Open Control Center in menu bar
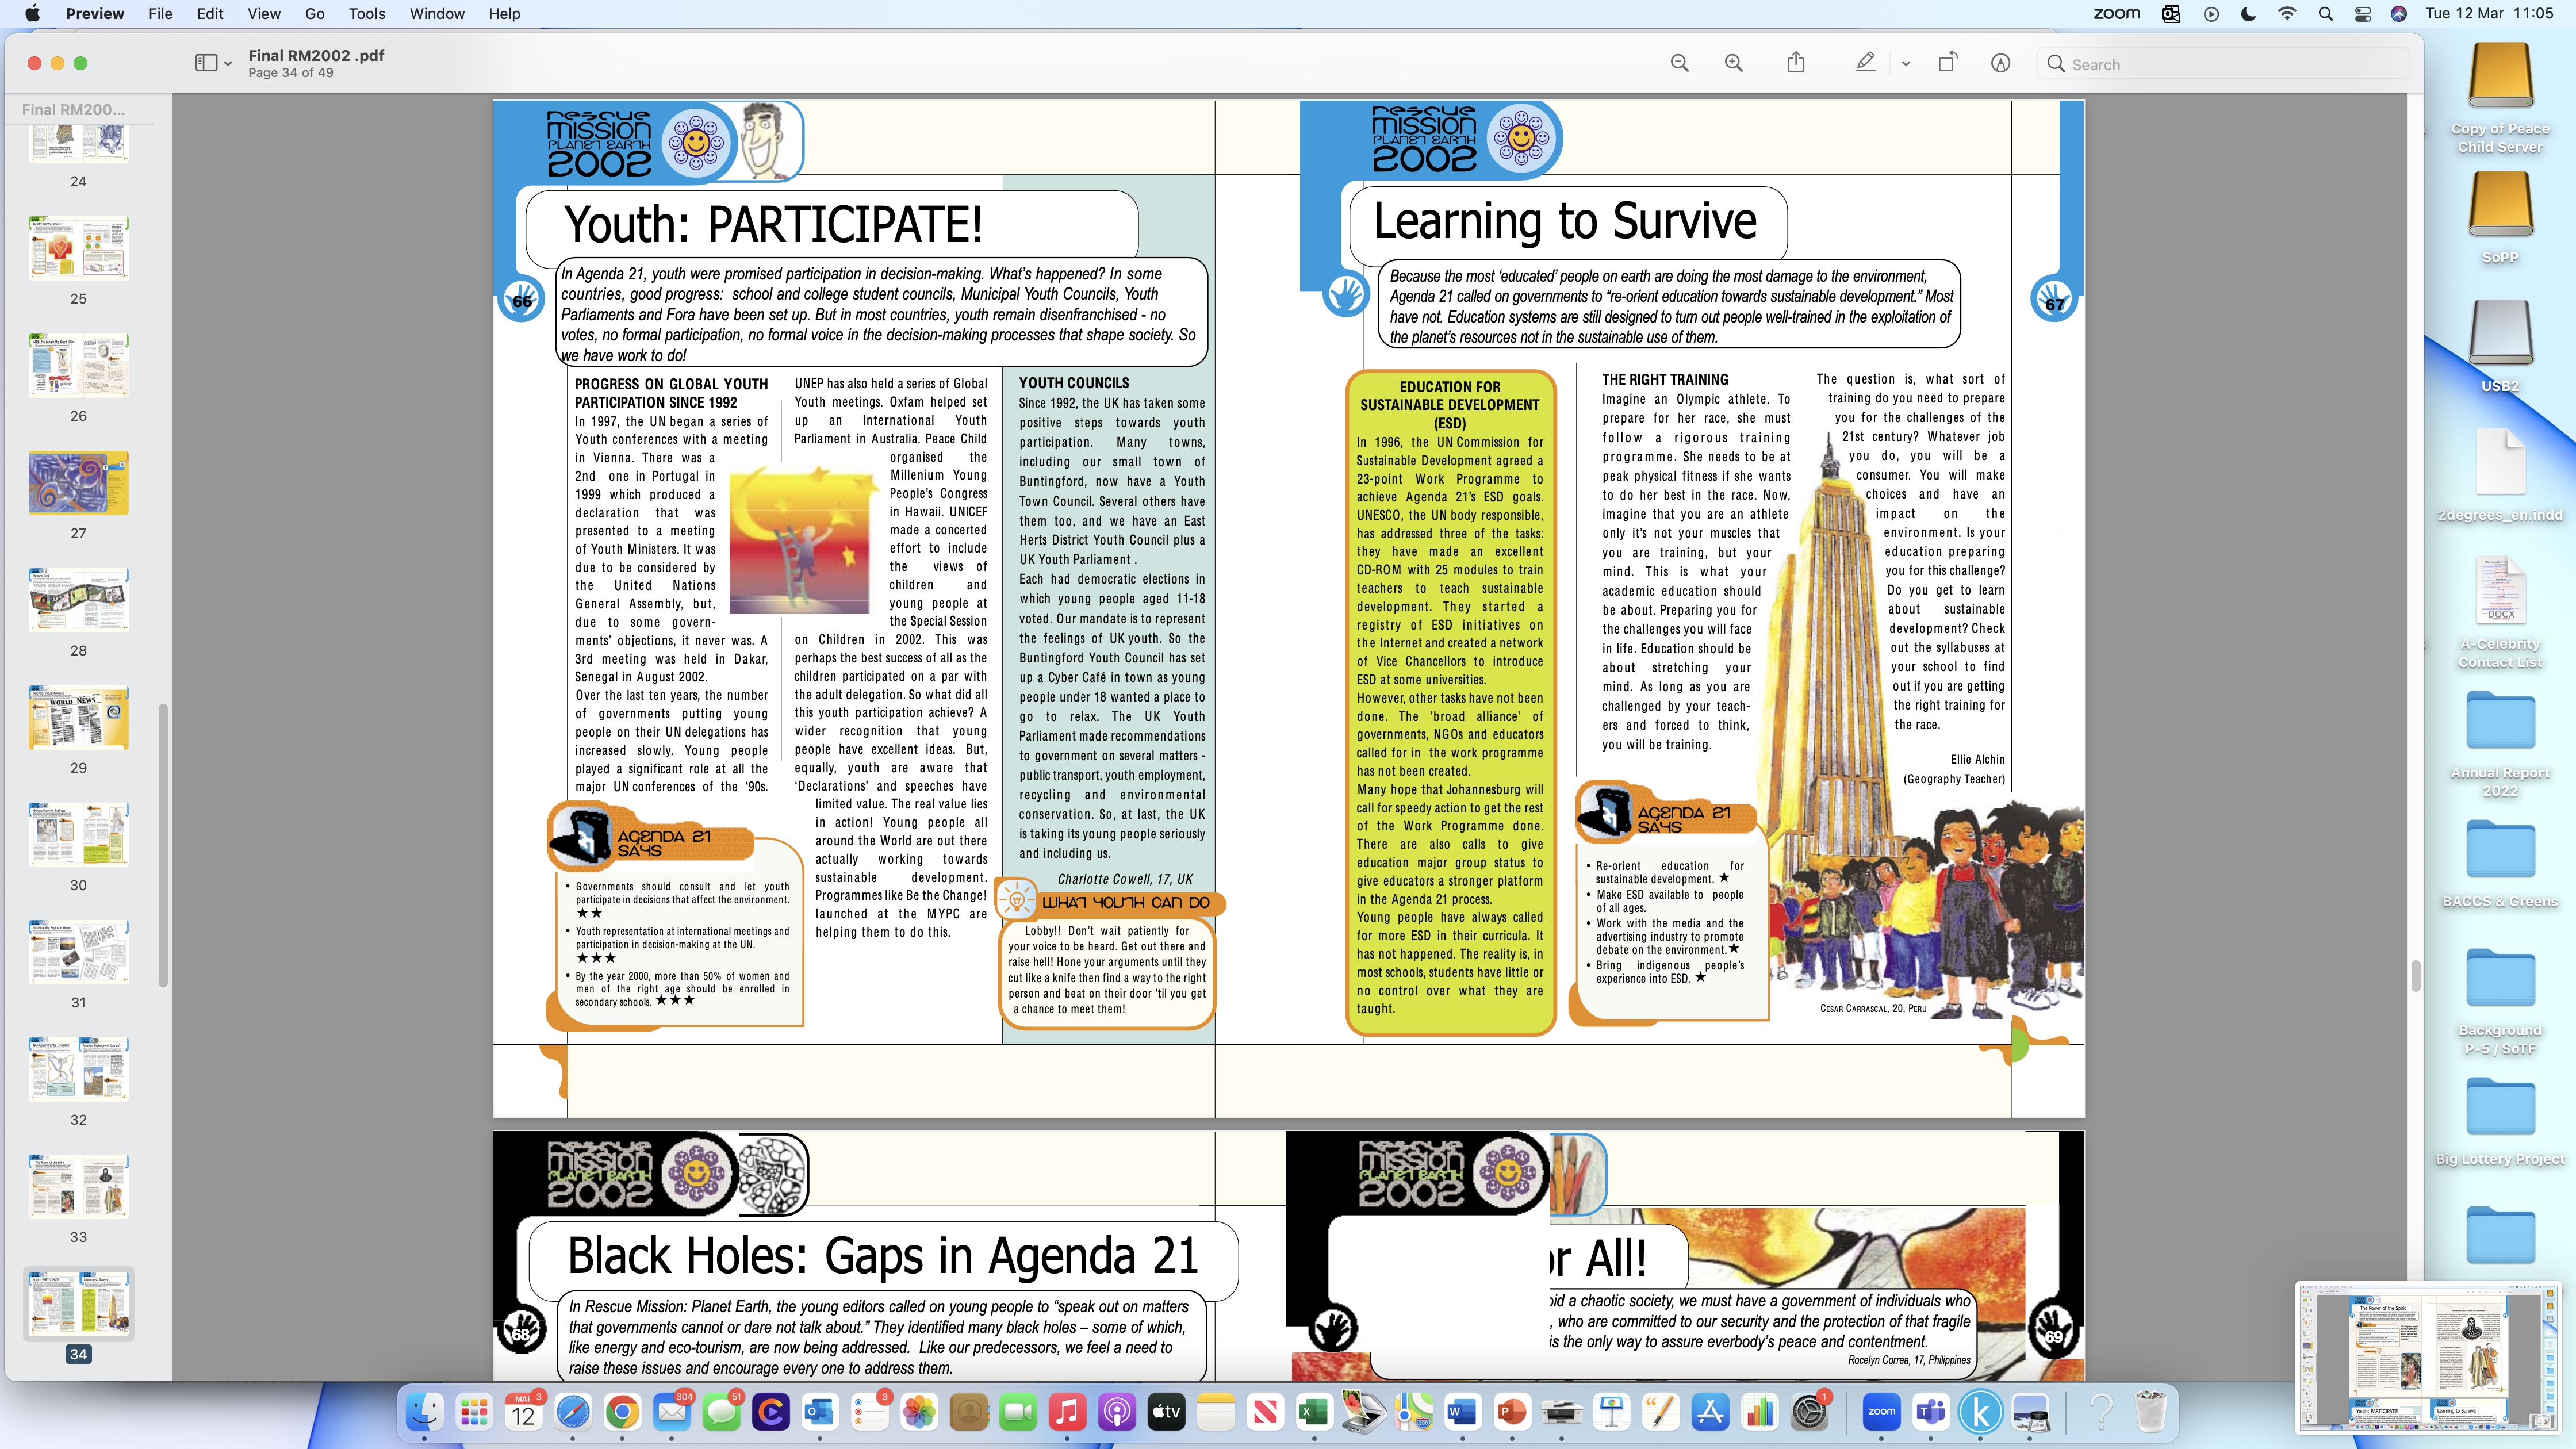Image resolution: width=2576 pixels, height=1449 pixels. pos(2362,14)
